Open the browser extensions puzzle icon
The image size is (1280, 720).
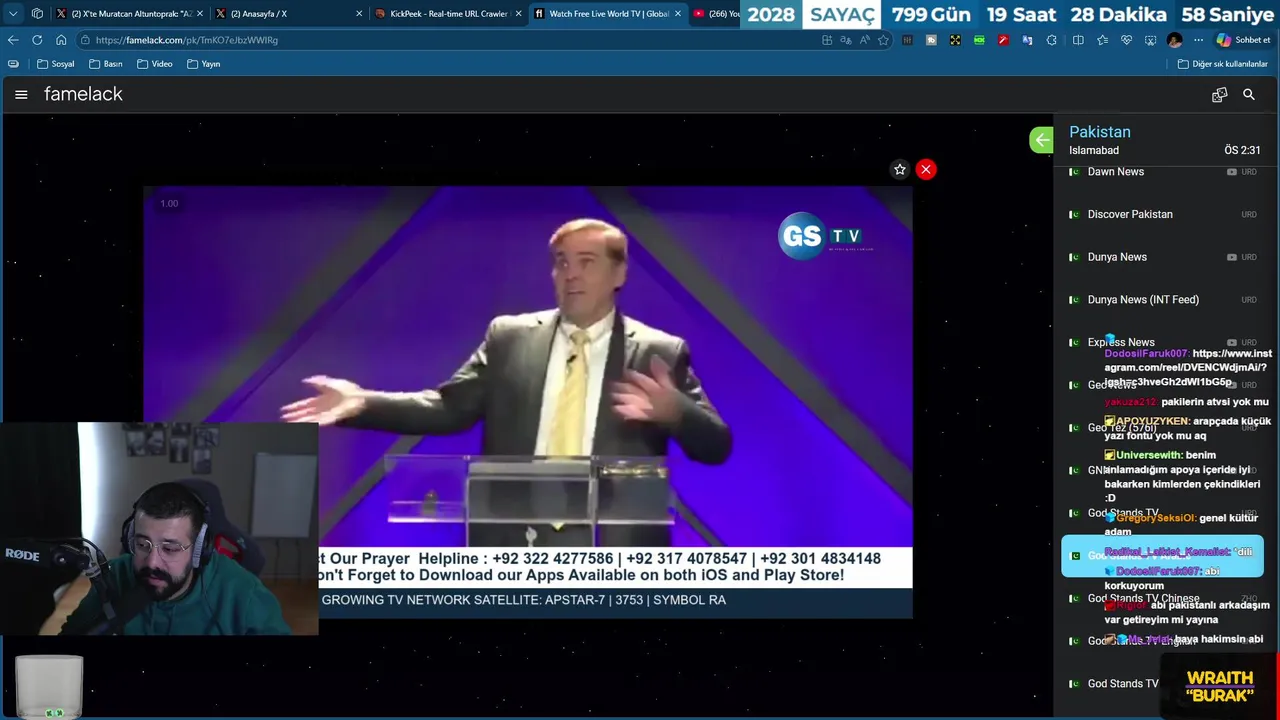pos(1051,40)
